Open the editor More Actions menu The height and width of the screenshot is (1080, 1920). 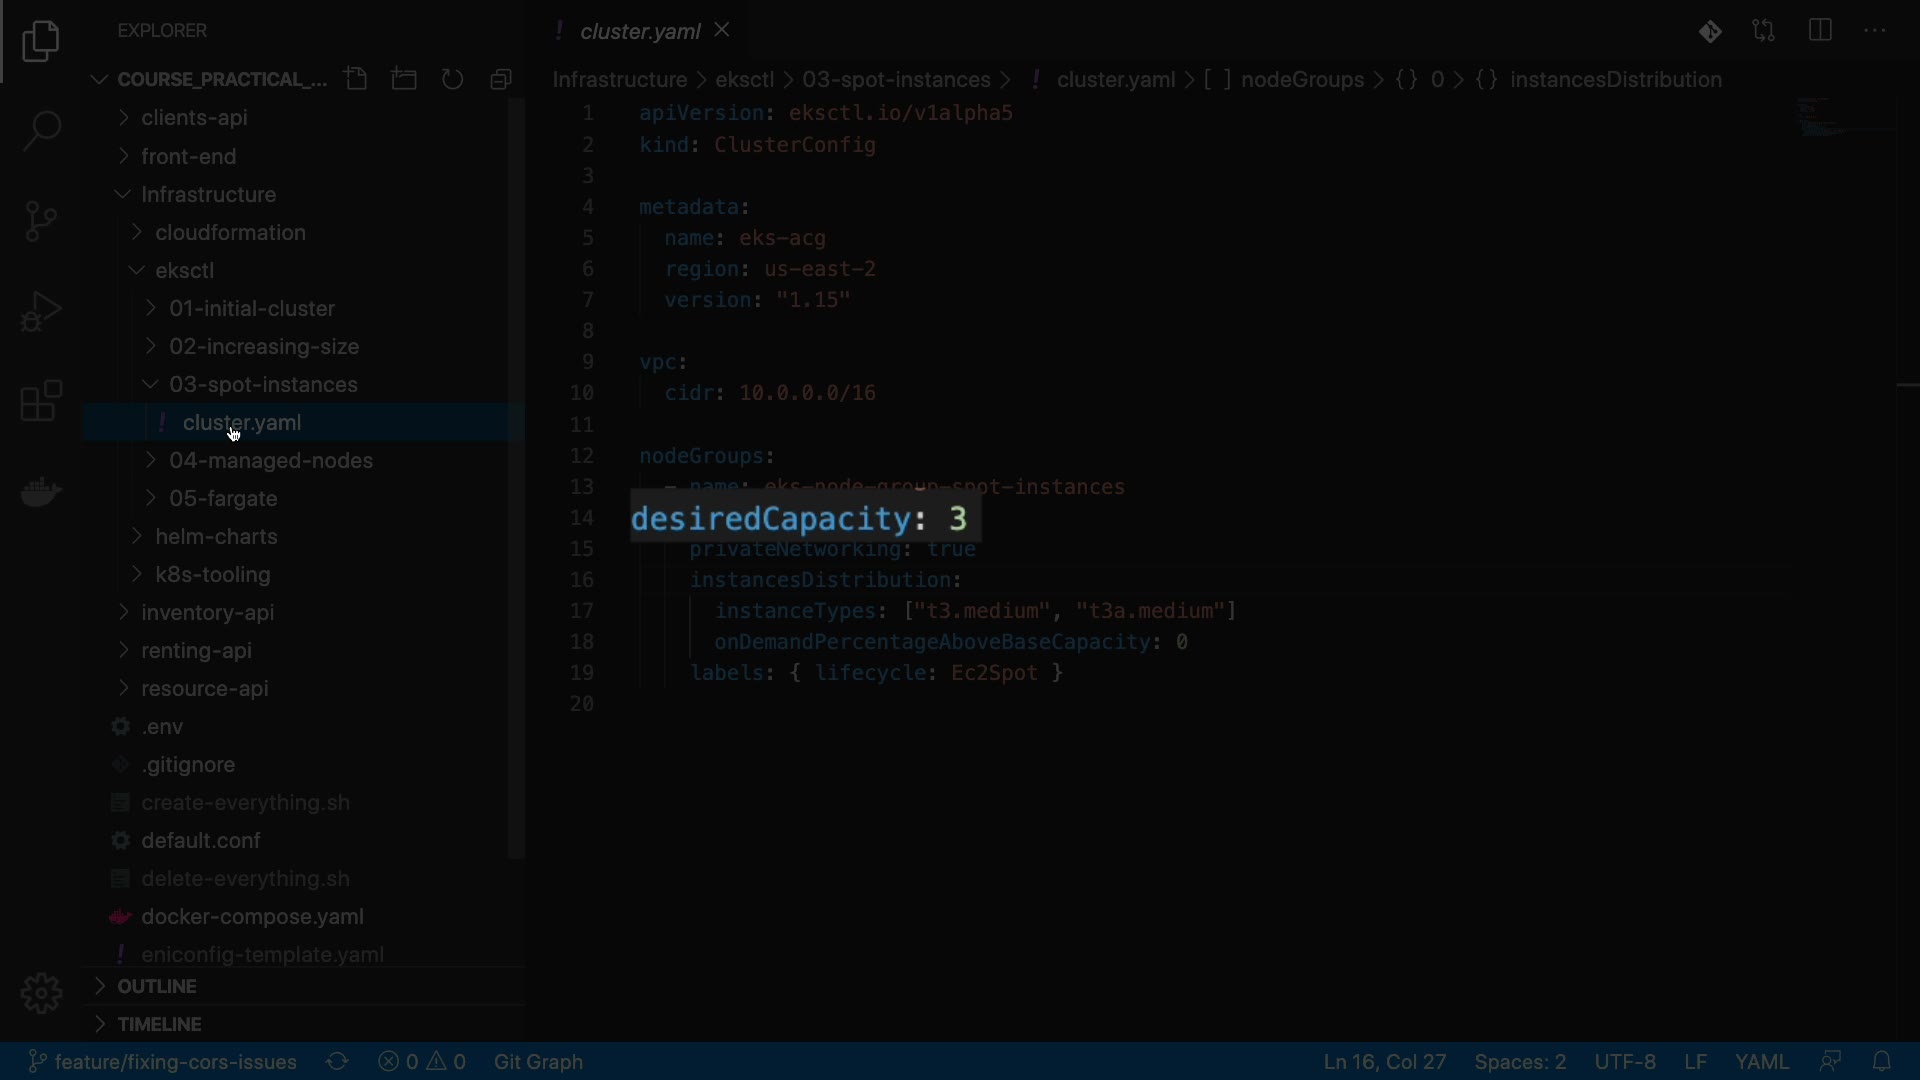[x=1875, y=31]
